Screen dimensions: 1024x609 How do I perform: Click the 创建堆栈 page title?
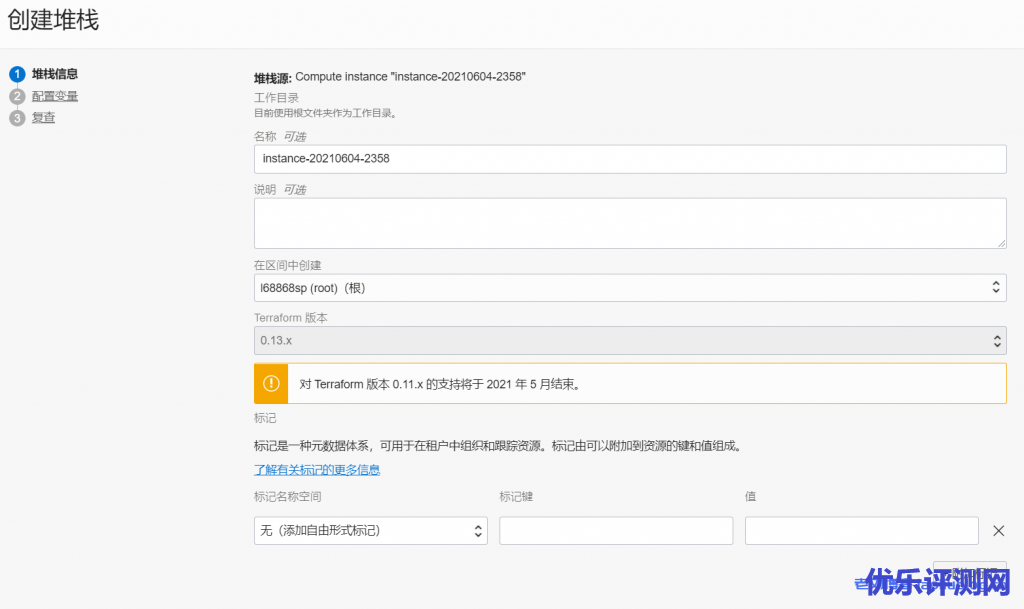click(x=54, y=20)
